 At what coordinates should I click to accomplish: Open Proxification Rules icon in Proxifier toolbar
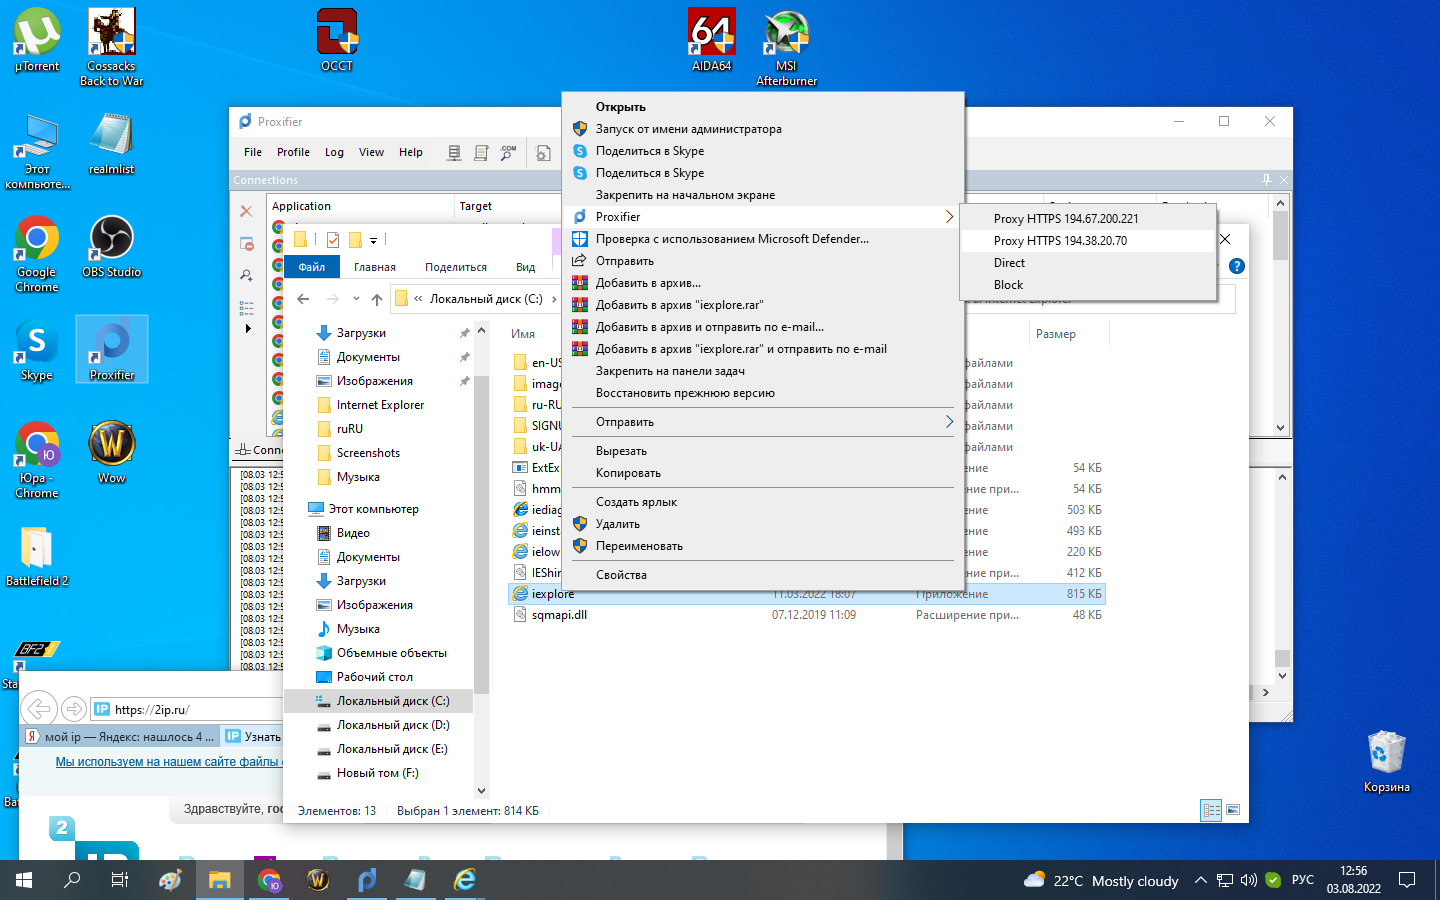point(481,153)
